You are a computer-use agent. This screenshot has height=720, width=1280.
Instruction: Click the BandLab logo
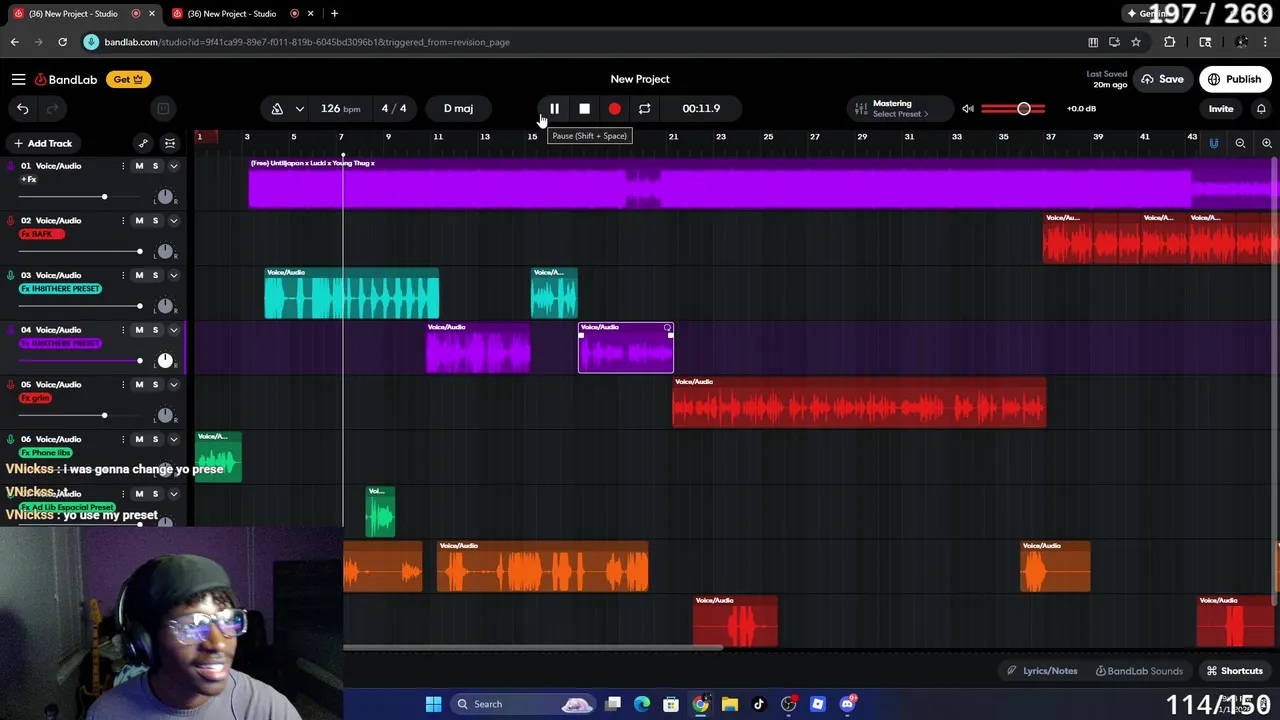66,79
